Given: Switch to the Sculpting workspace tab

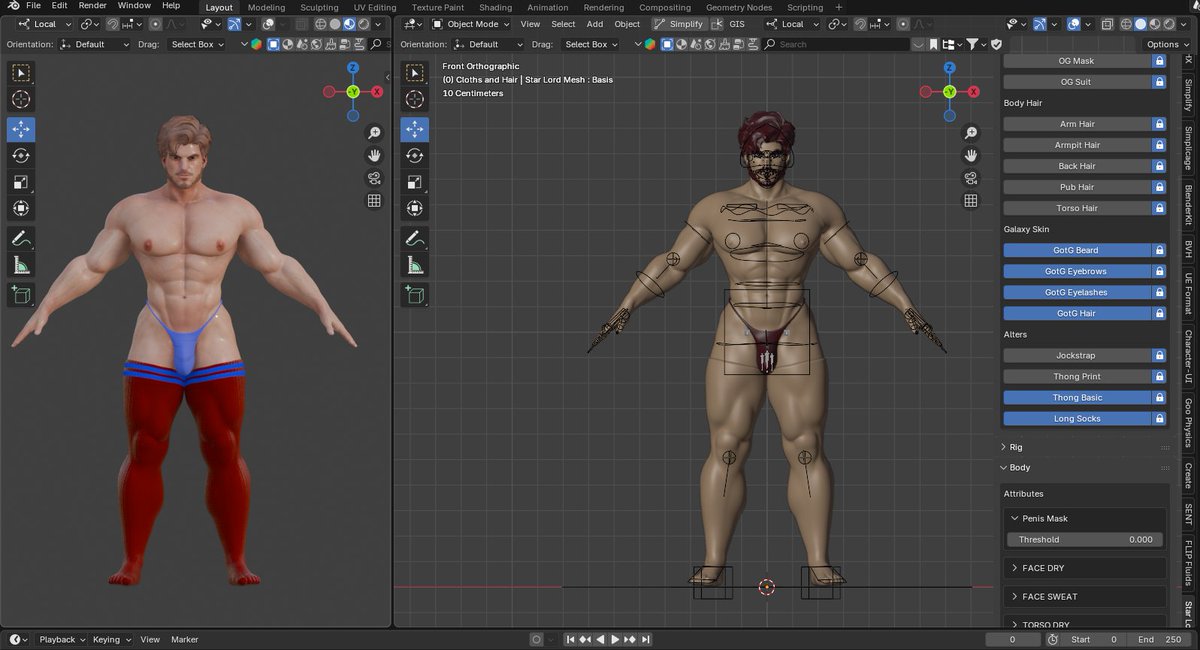Looking at the screenshot, I should tap(319, 7).
